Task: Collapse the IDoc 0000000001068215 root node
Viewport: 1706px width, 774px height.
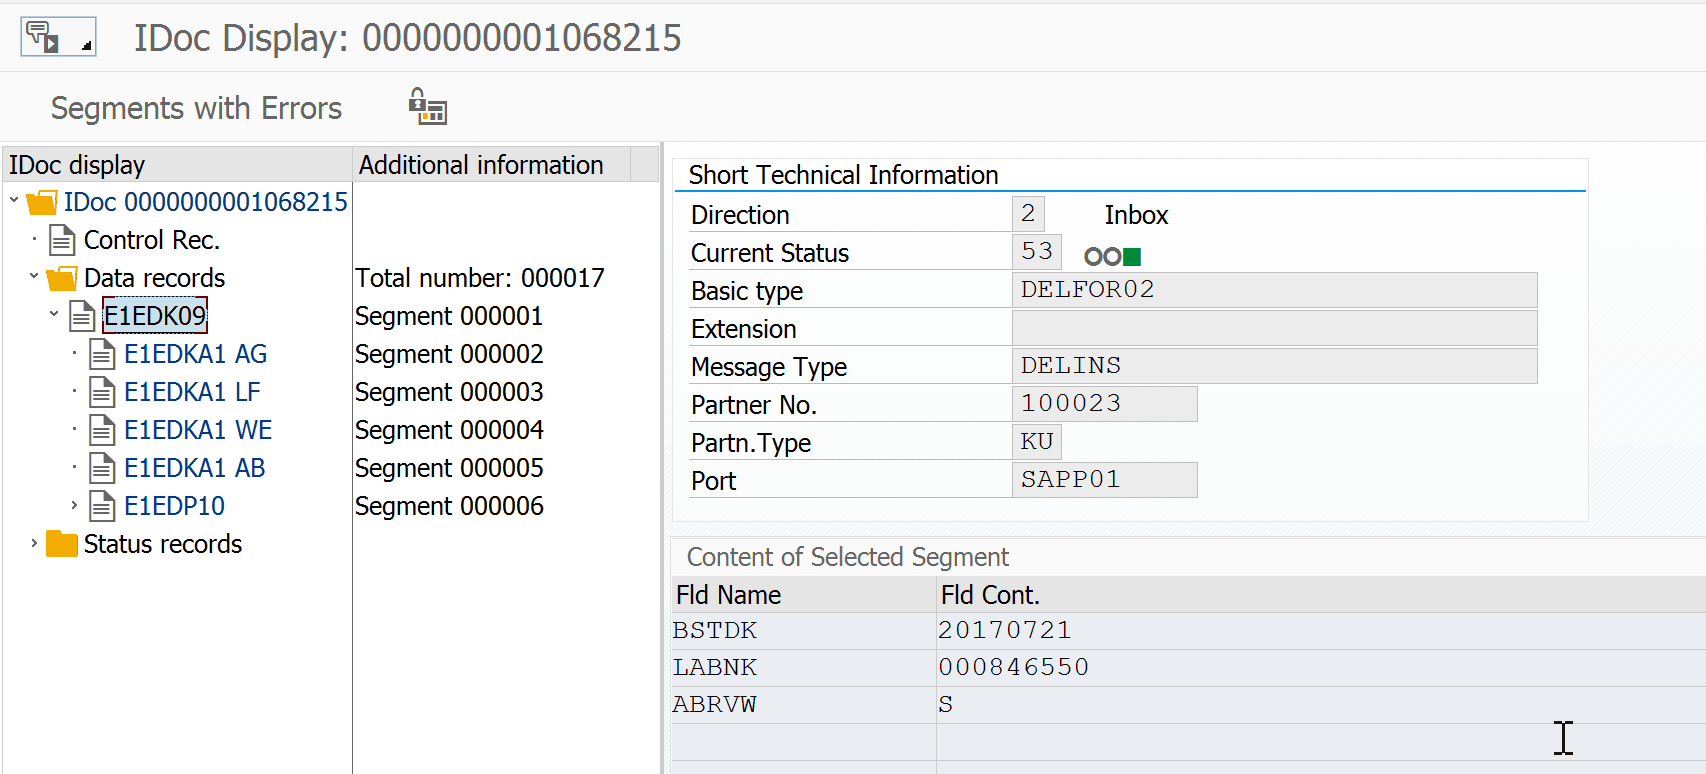Action: coord(14,201)
